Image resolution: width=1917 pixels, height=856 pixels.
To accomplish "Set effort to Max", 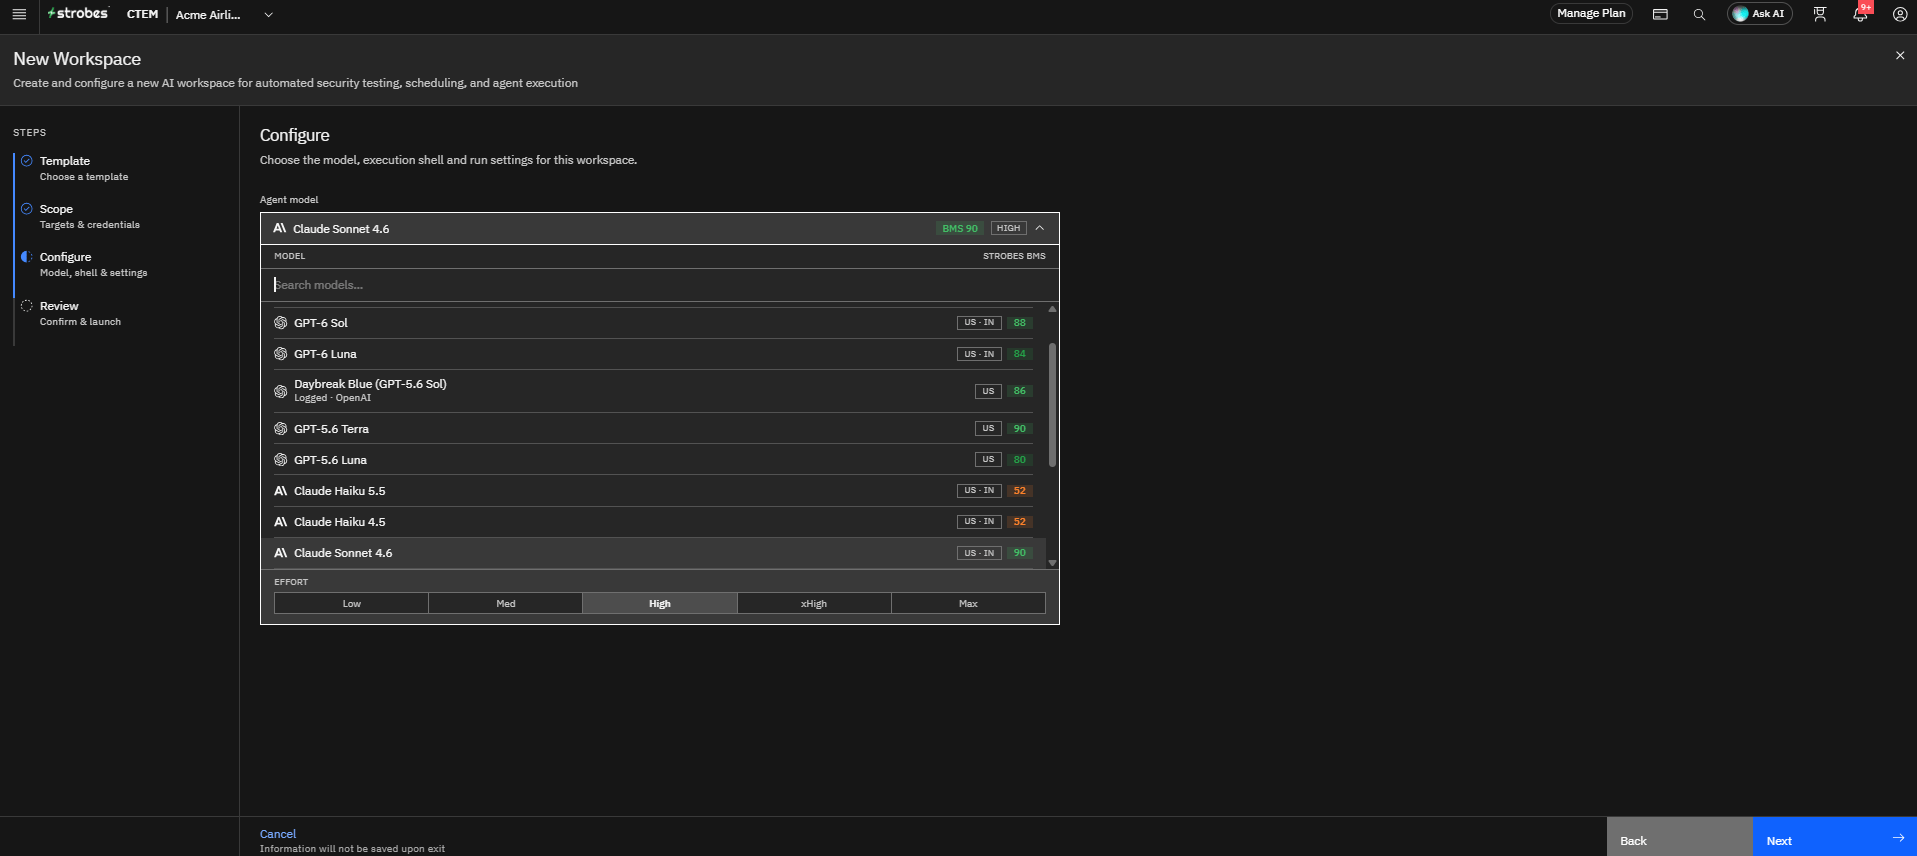I will click(x=968, y=603).
